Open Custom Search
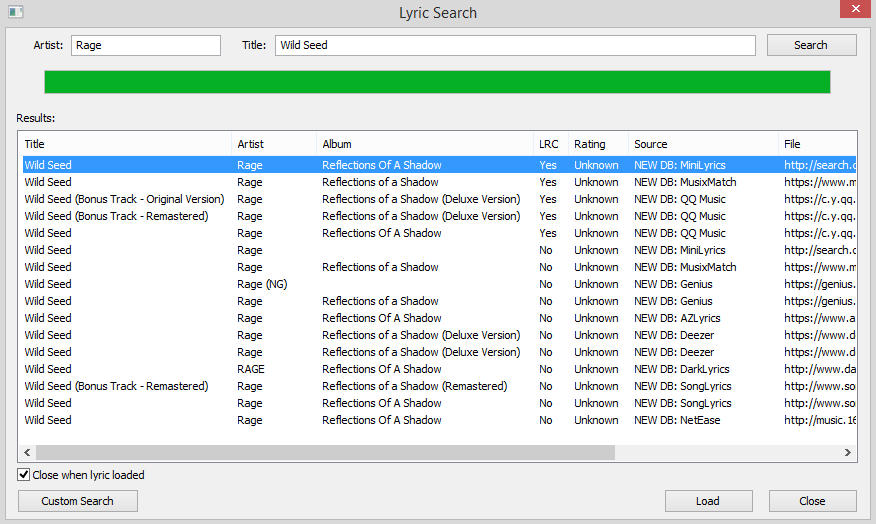876x524 pixels. coord(77,501)
